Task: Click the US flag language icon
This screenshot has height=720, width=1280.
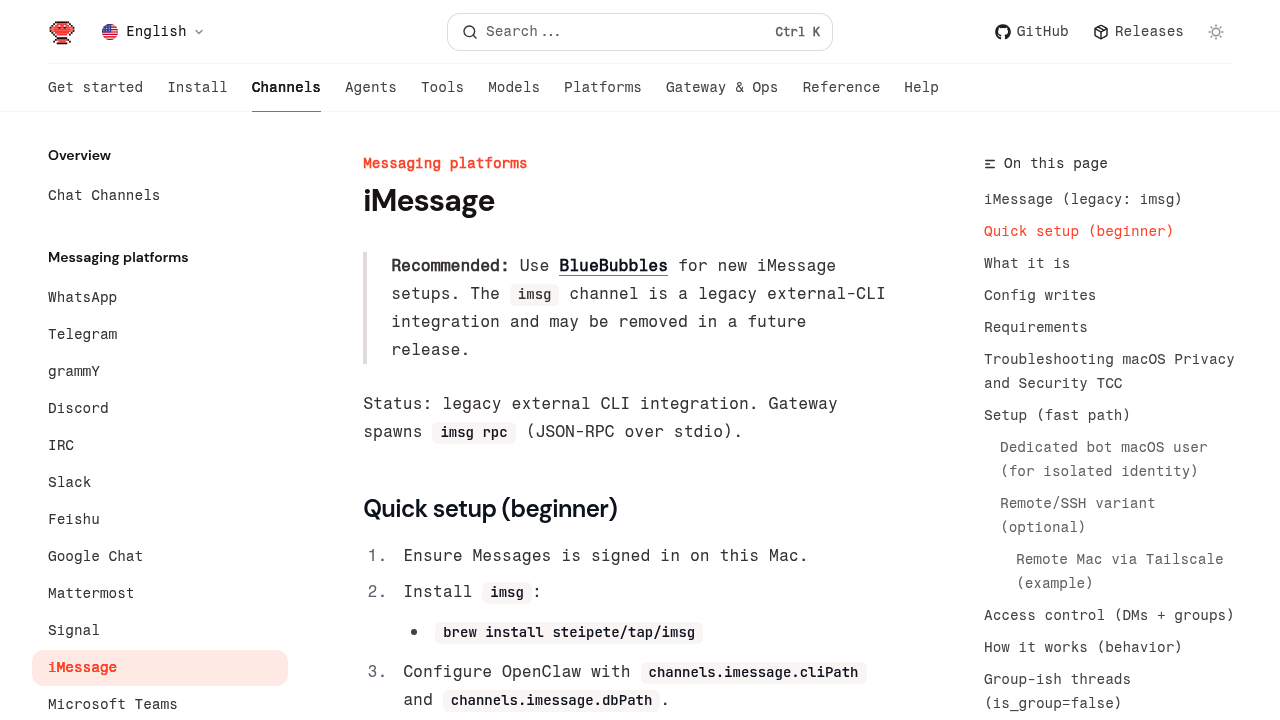Action: (x=110, y=32)
